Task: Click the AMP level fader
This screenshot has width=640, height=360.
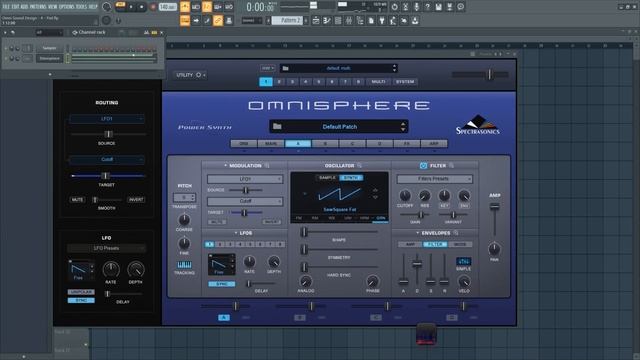Action: tap(494, 207)
